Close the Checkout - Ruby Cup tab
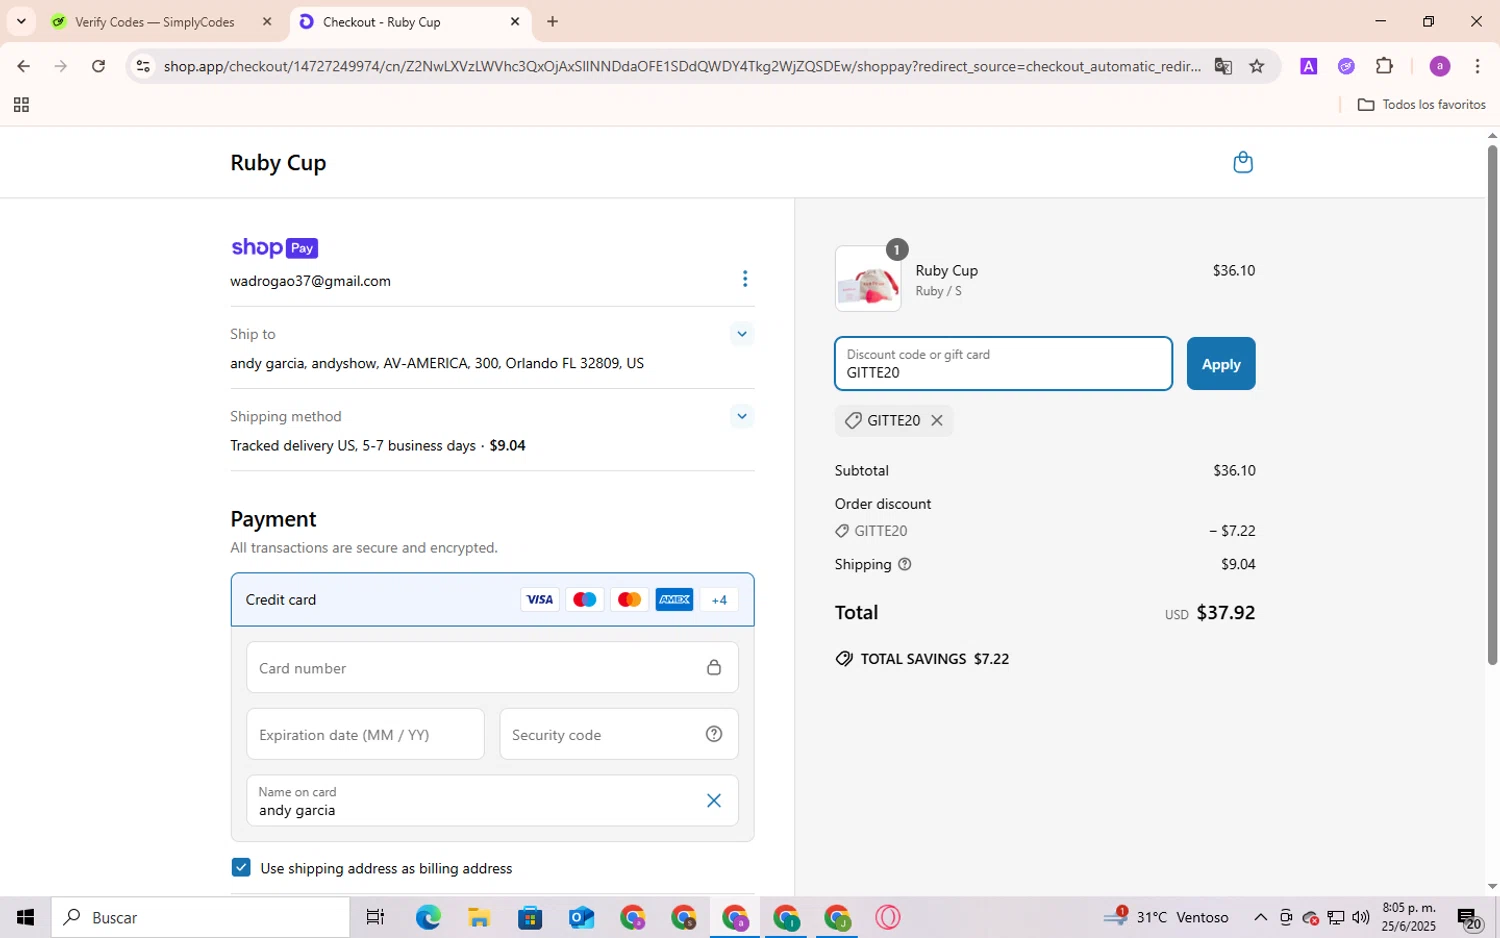The height and width of the screenshot is (938, 1500). tap(515, 22)
